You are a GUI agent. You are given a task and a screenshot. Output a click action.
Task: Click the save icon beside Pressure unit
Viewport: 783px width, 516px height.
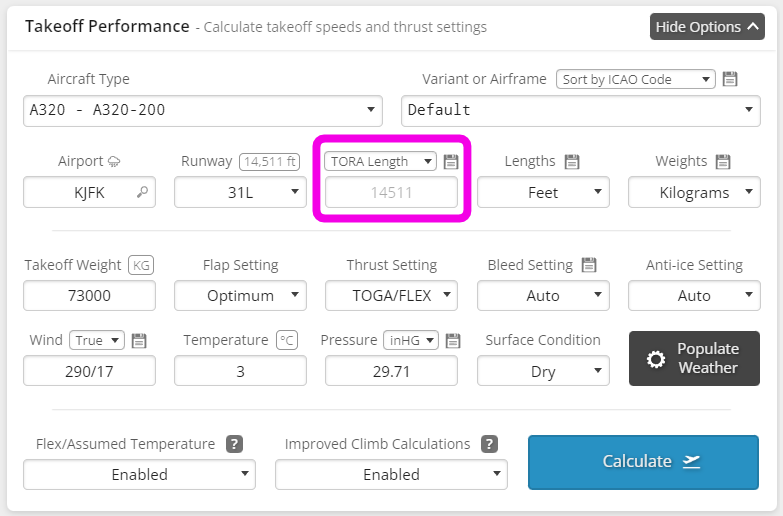tap(452, 340)
